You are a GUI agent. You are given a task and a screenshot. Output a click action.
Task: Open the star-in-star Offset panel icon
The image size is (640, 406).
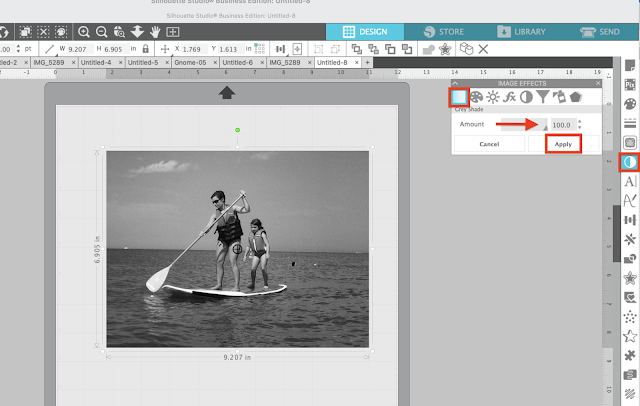coord(630,278)
